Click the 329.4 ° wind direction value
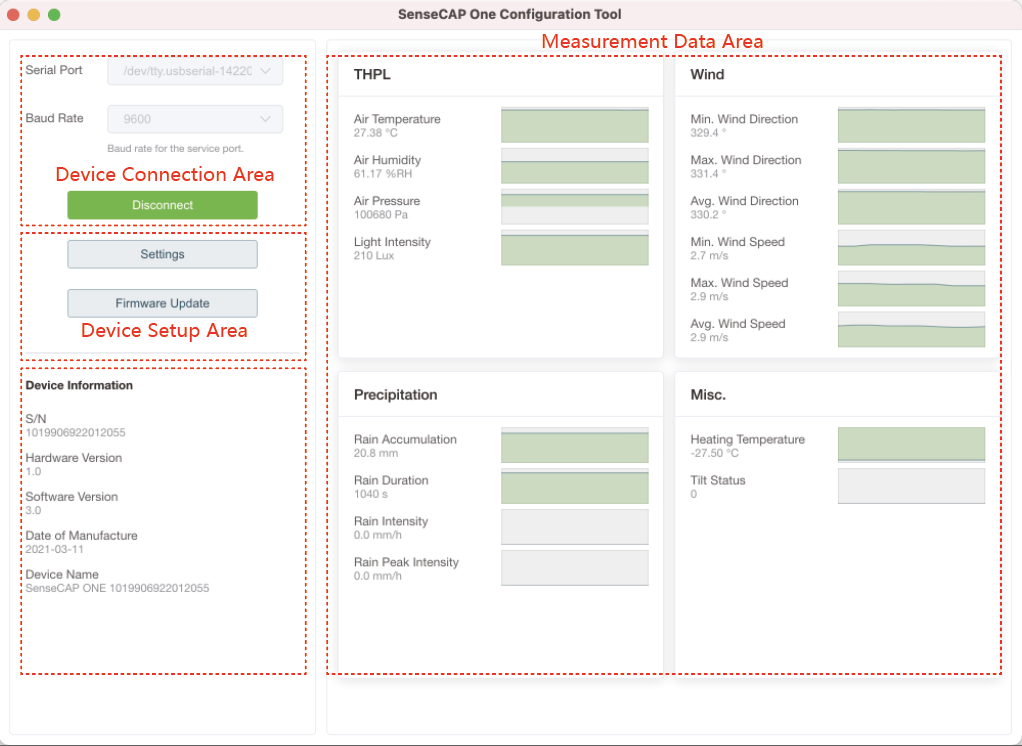Image resolution: width=1022 pixels, height=746 pixels. tap(708, 133)
